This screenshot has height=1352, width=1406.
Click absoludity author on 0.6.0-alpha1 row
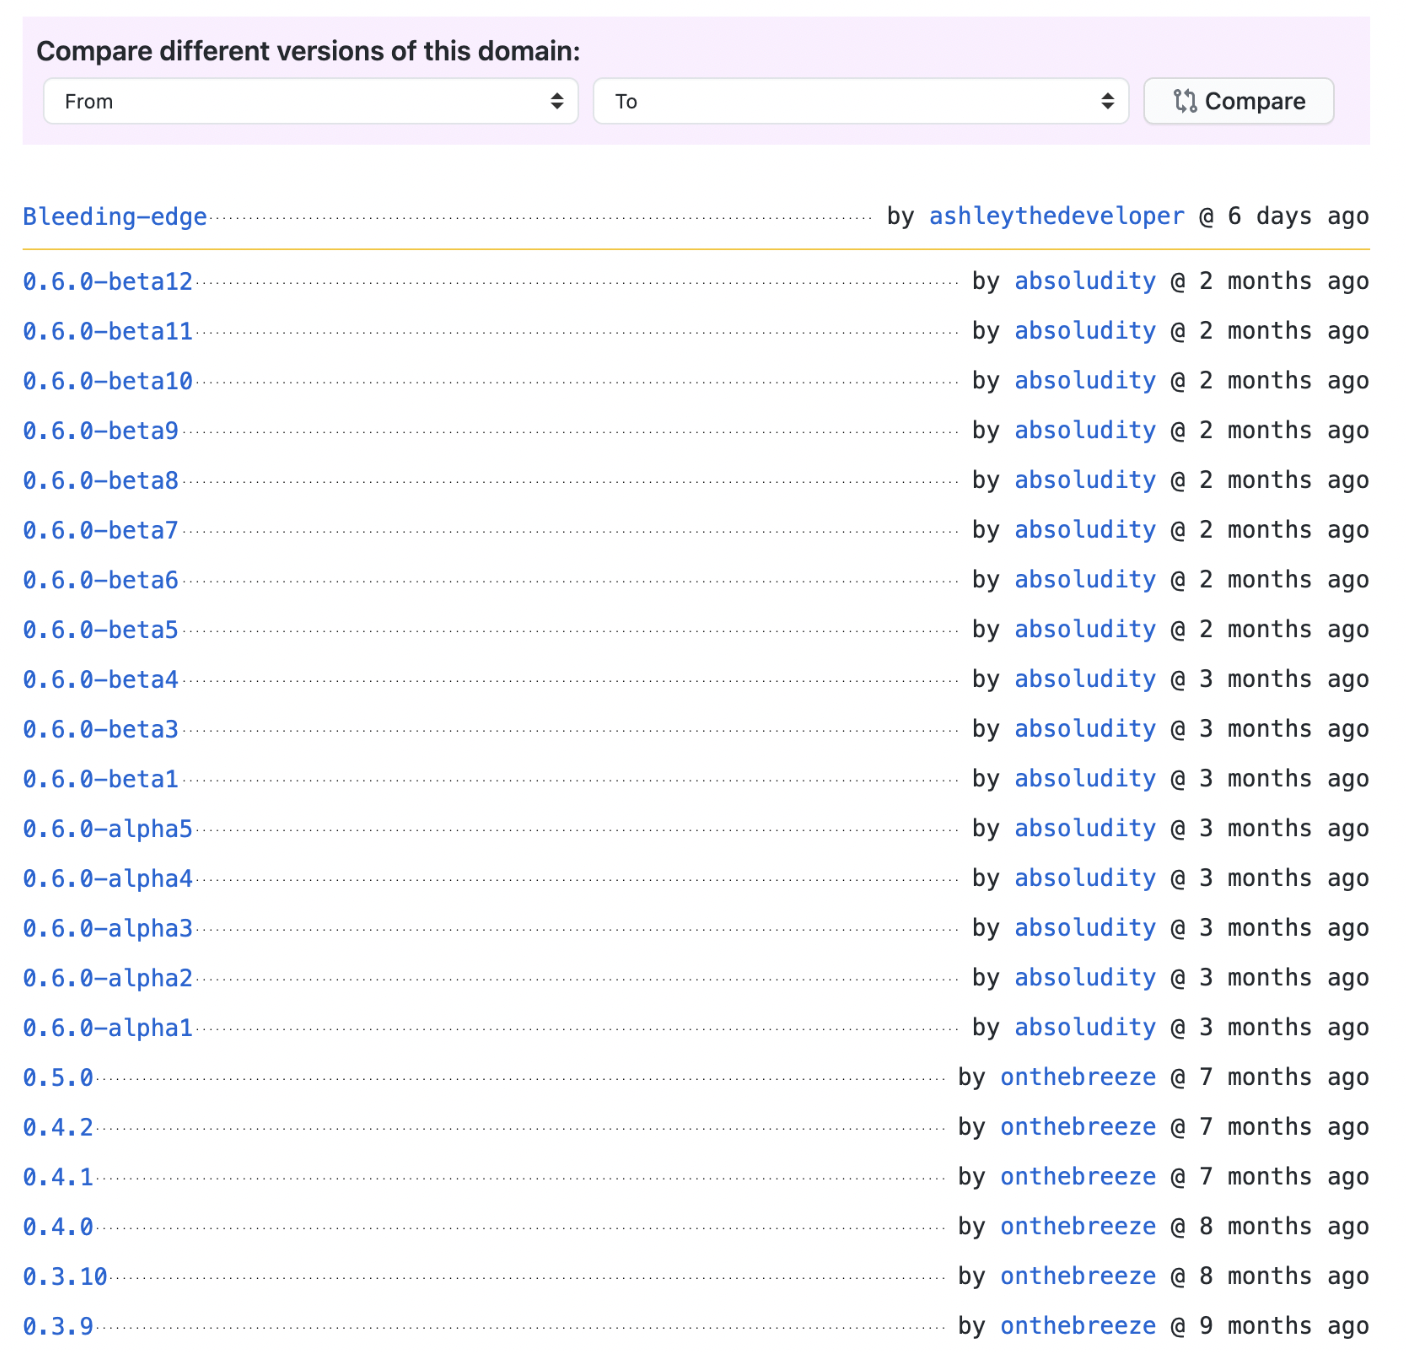1085,1028
